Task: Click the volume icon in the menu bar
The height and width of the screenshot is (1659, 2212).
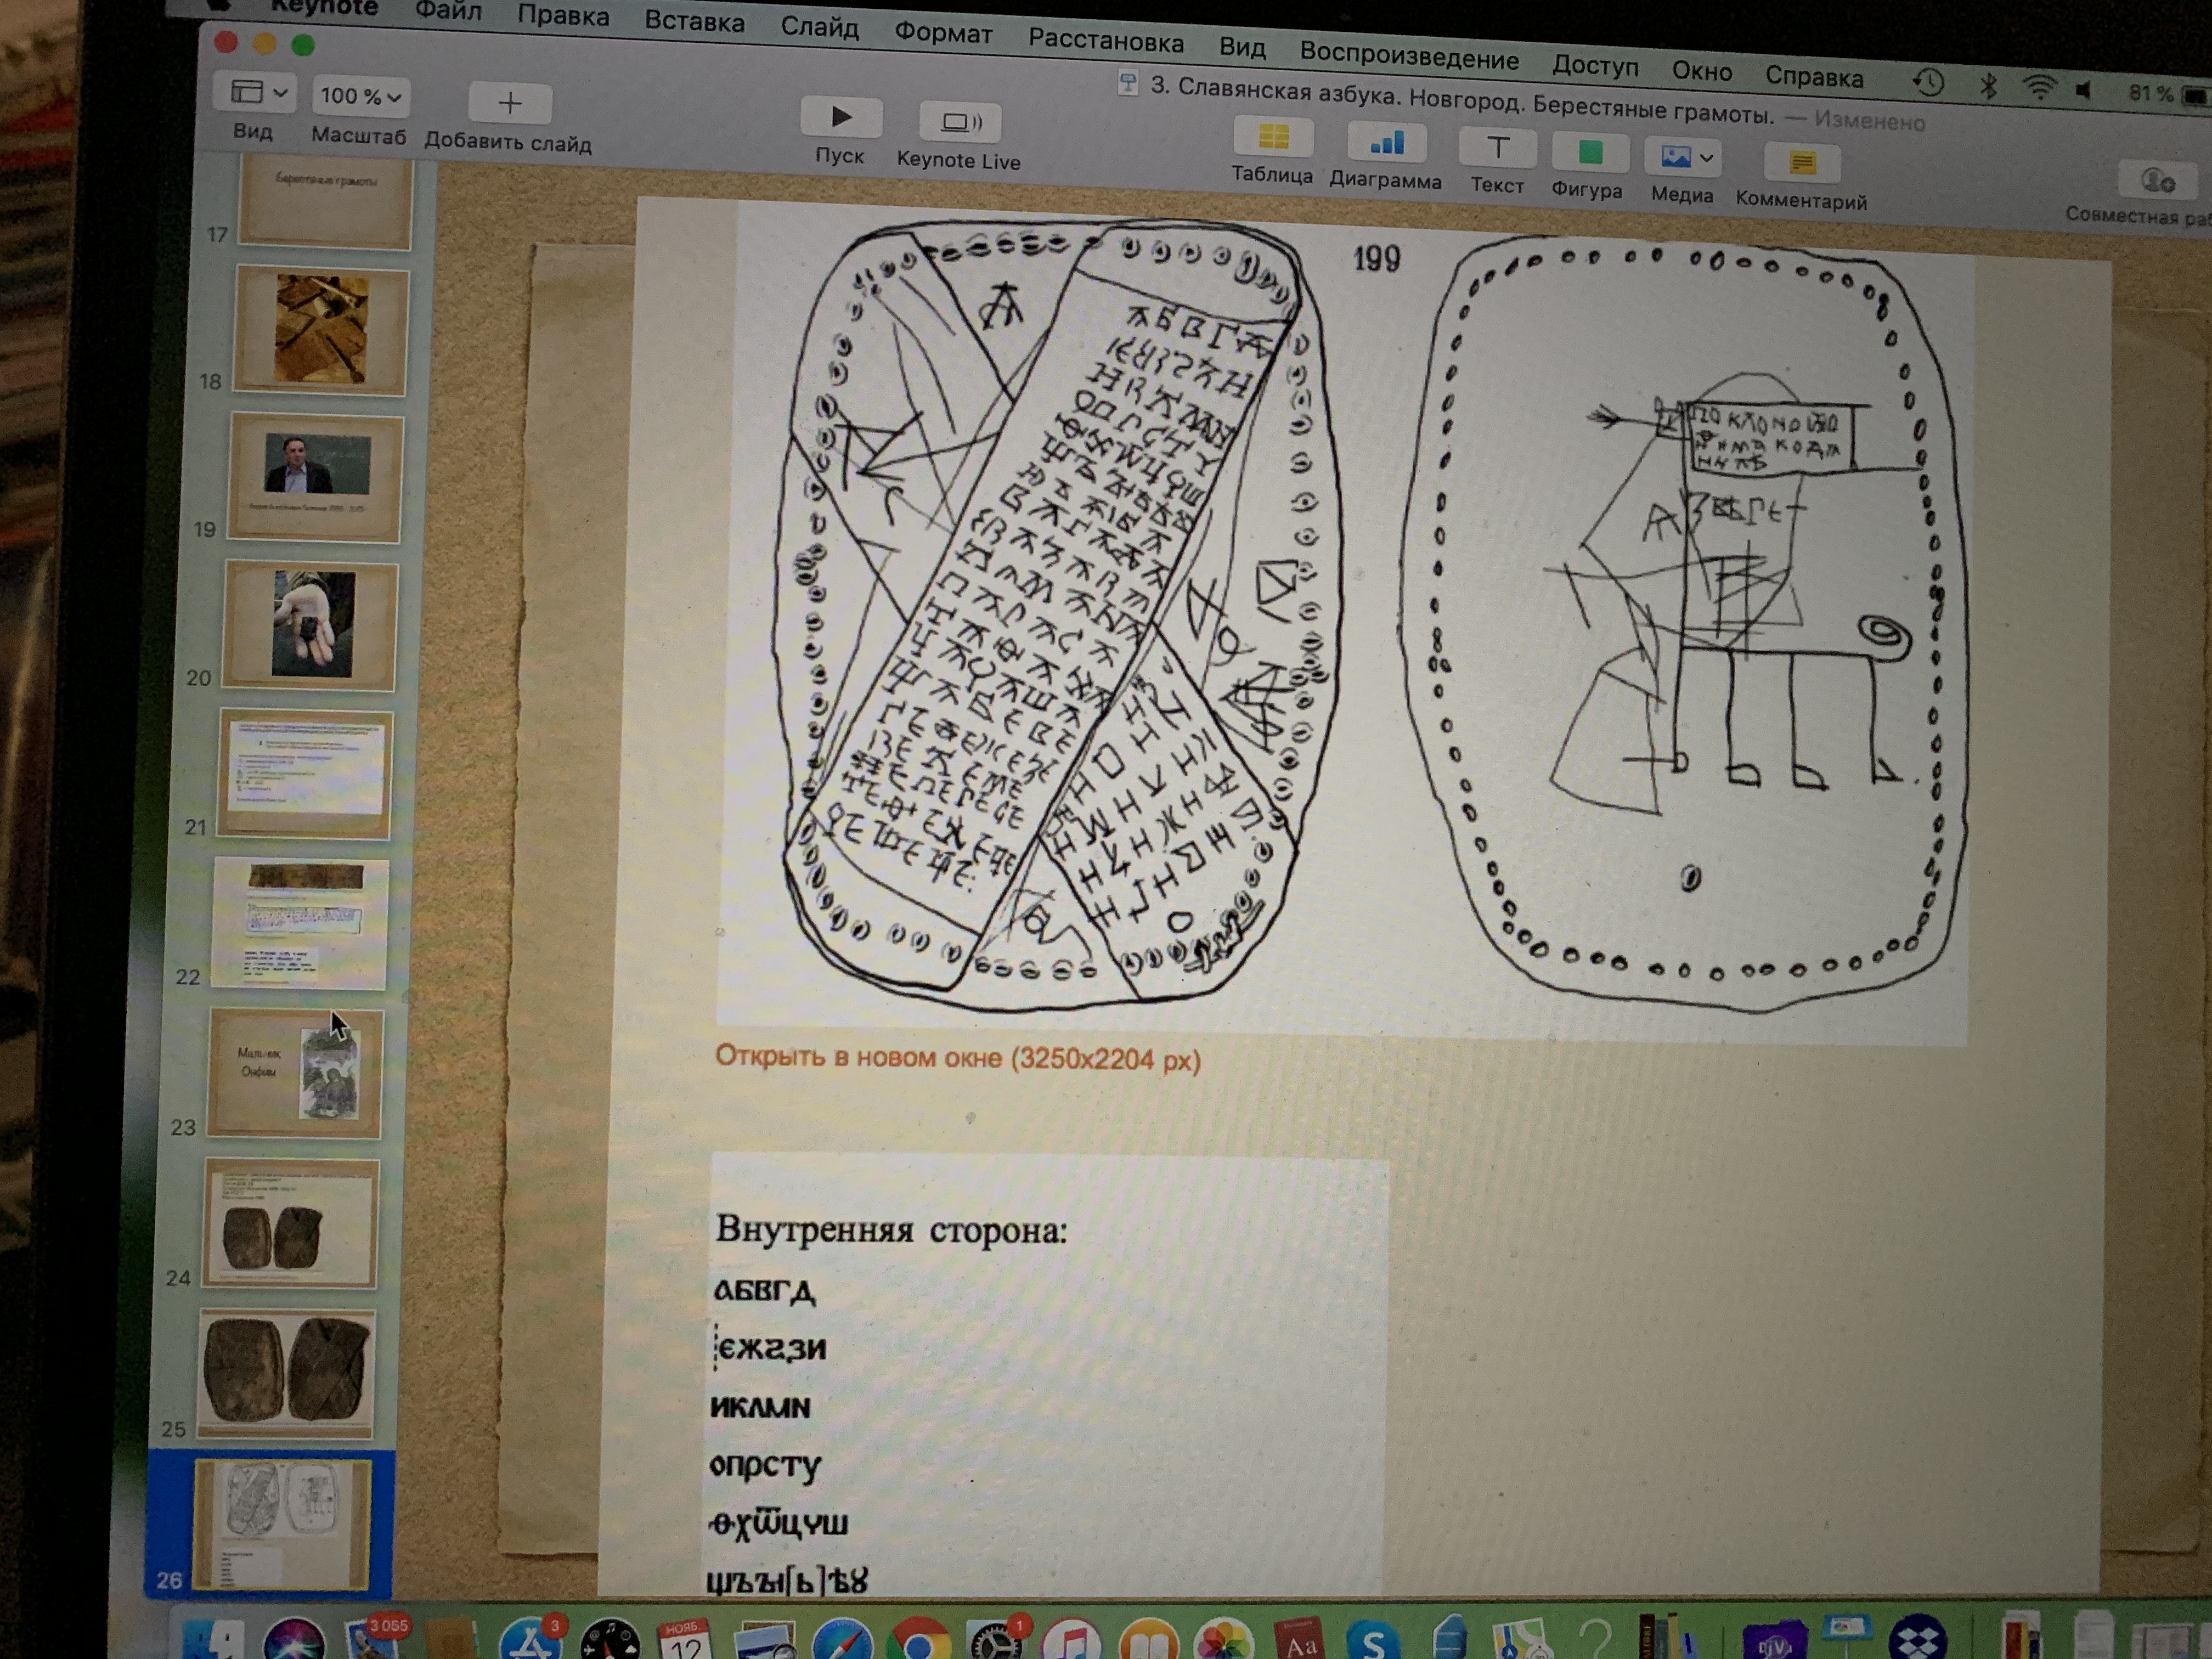Action: point(2084,91)
